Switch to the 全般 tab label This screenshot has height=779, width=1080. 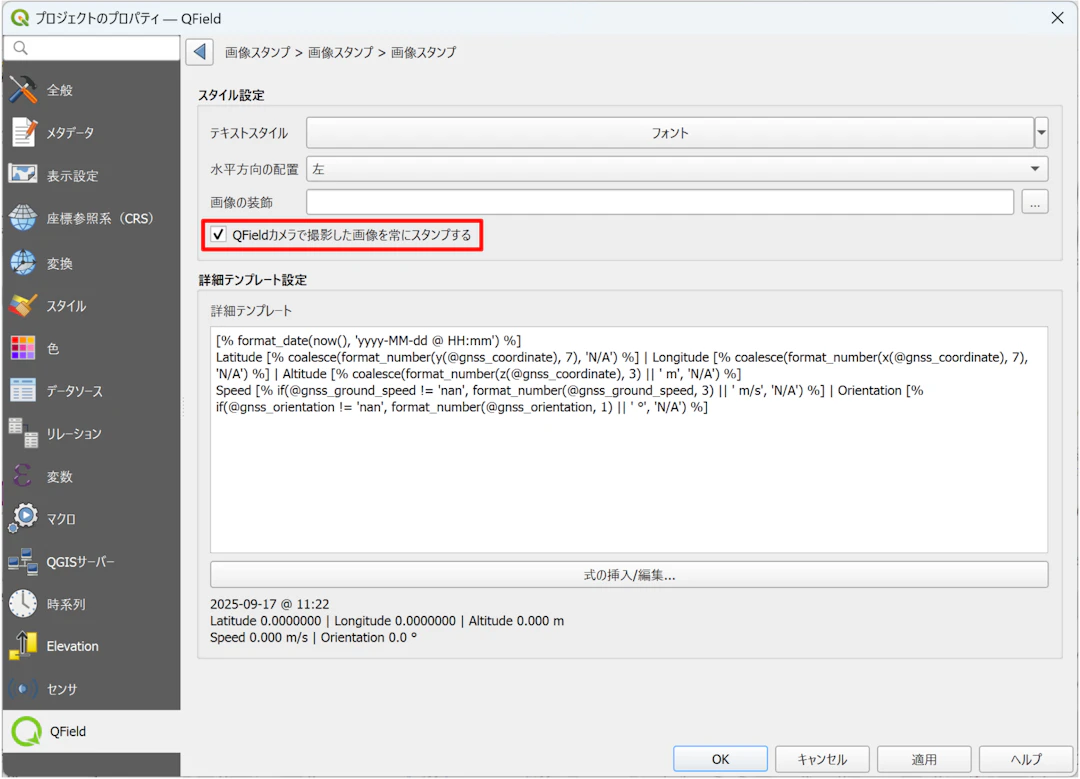[60, 90]
